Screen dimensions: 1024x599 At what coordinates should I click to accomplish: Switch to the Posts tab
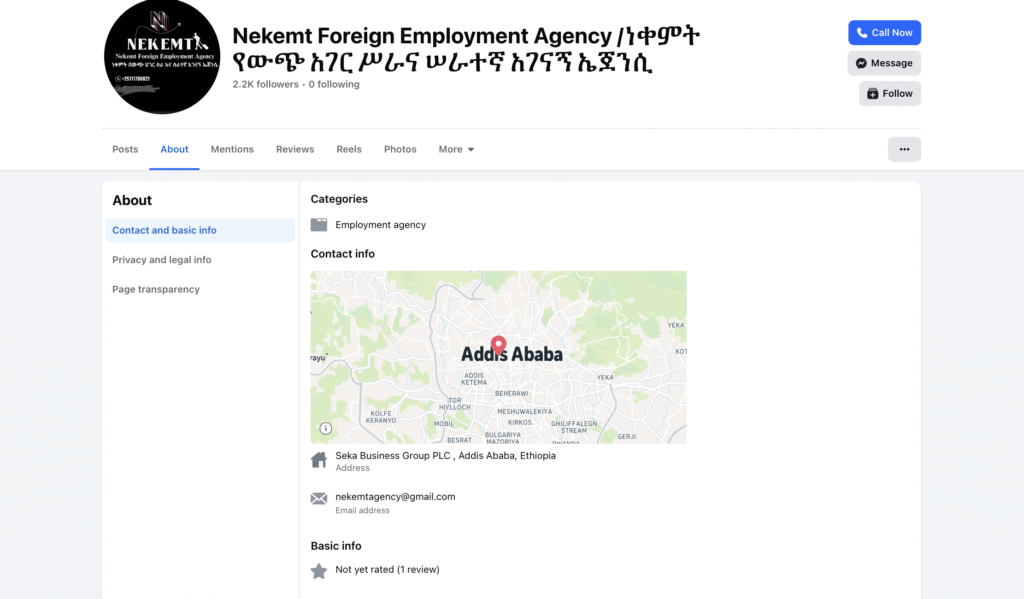(x=125, y=149)
